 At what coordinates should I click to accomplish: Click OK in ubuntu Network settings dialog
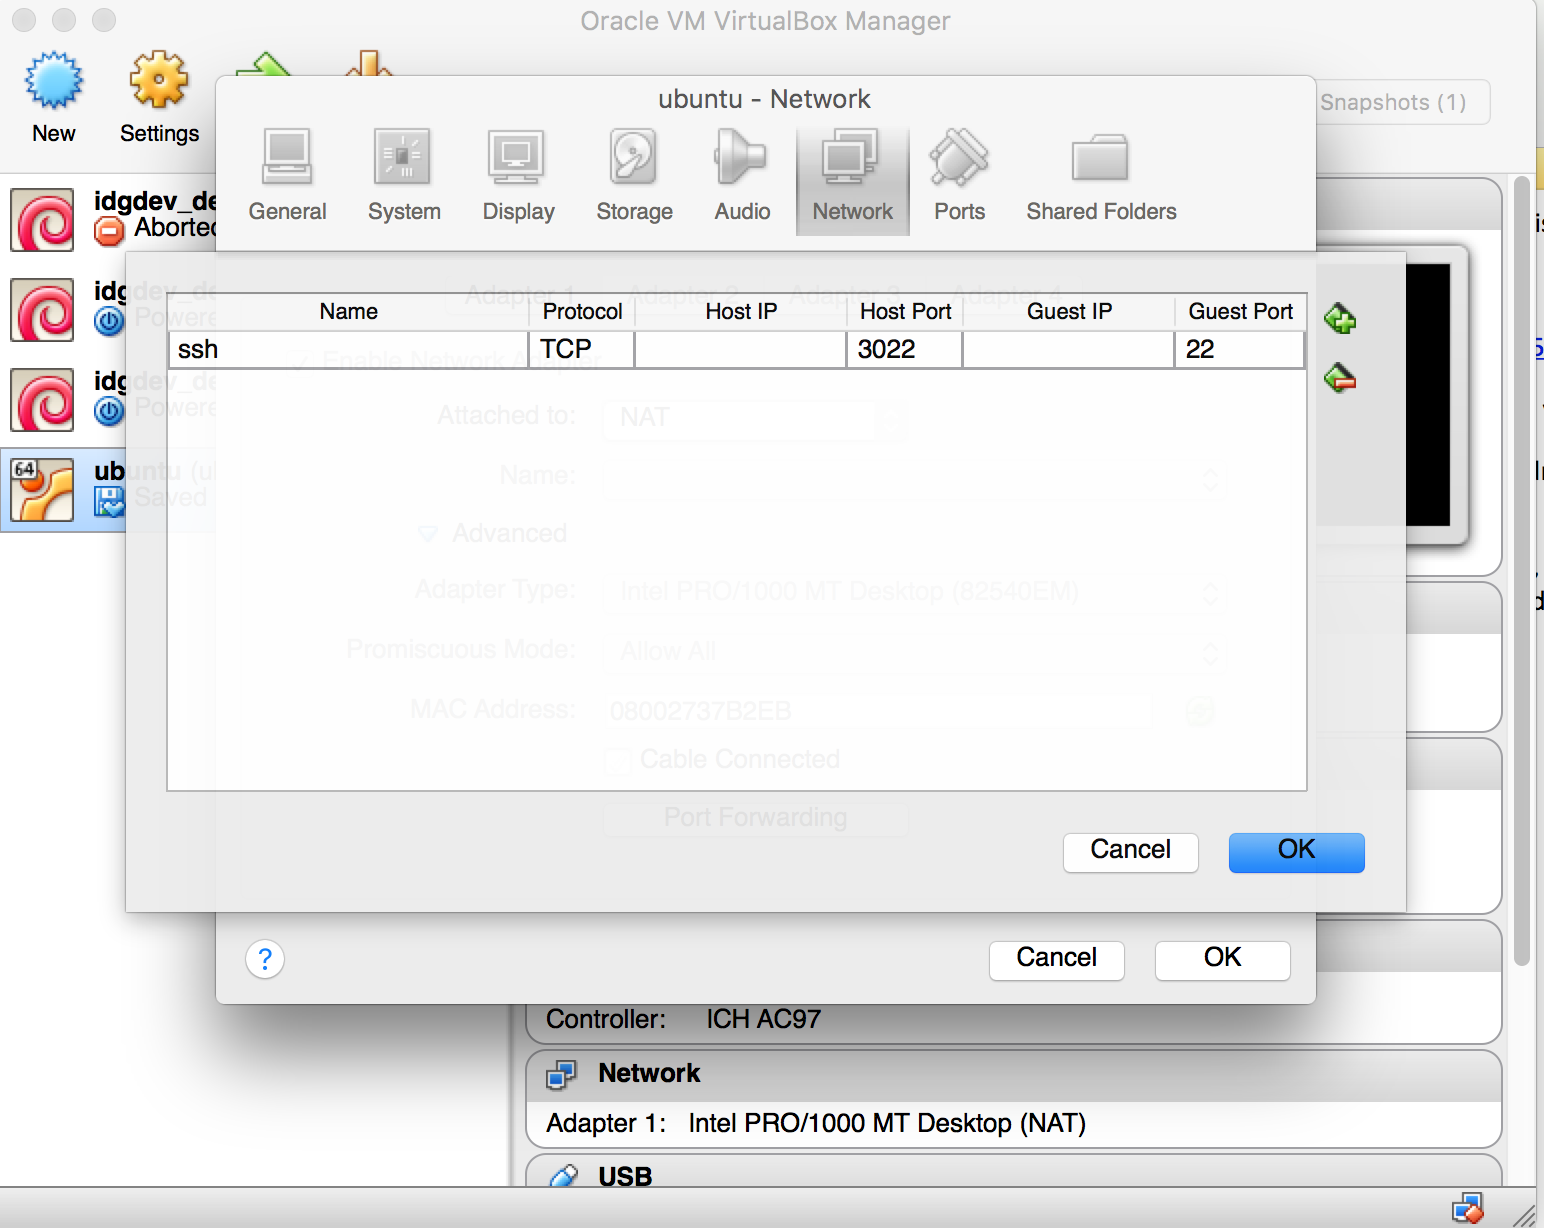pos(1222,960)
